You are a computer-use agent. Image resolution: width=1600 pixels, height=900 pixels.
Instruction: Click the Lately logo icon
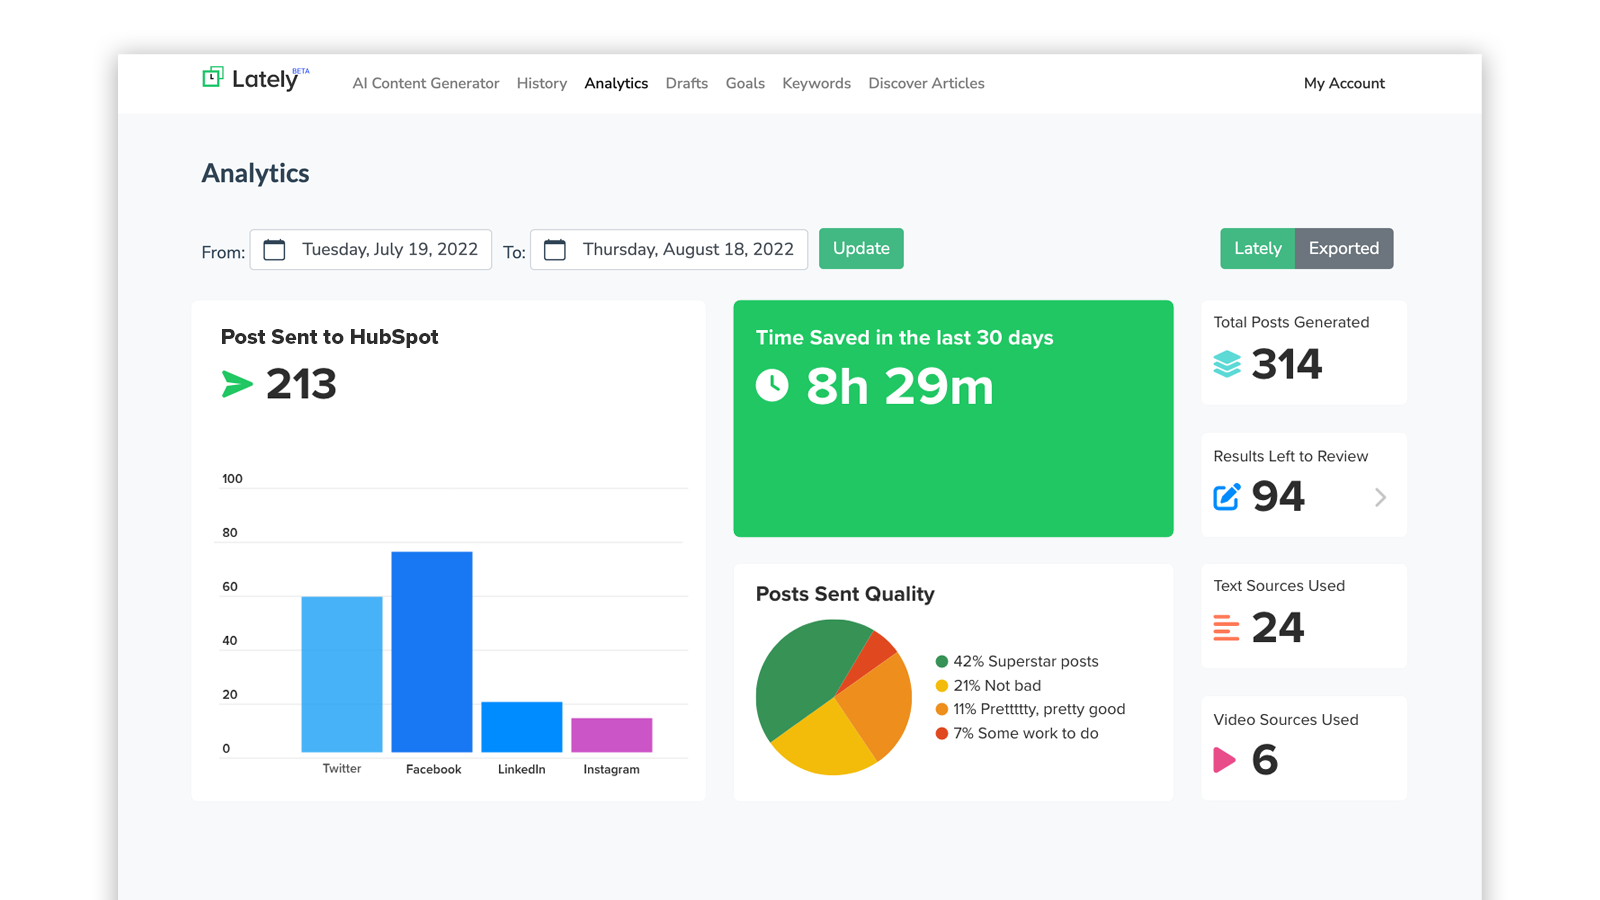click(x=213, y=78)
